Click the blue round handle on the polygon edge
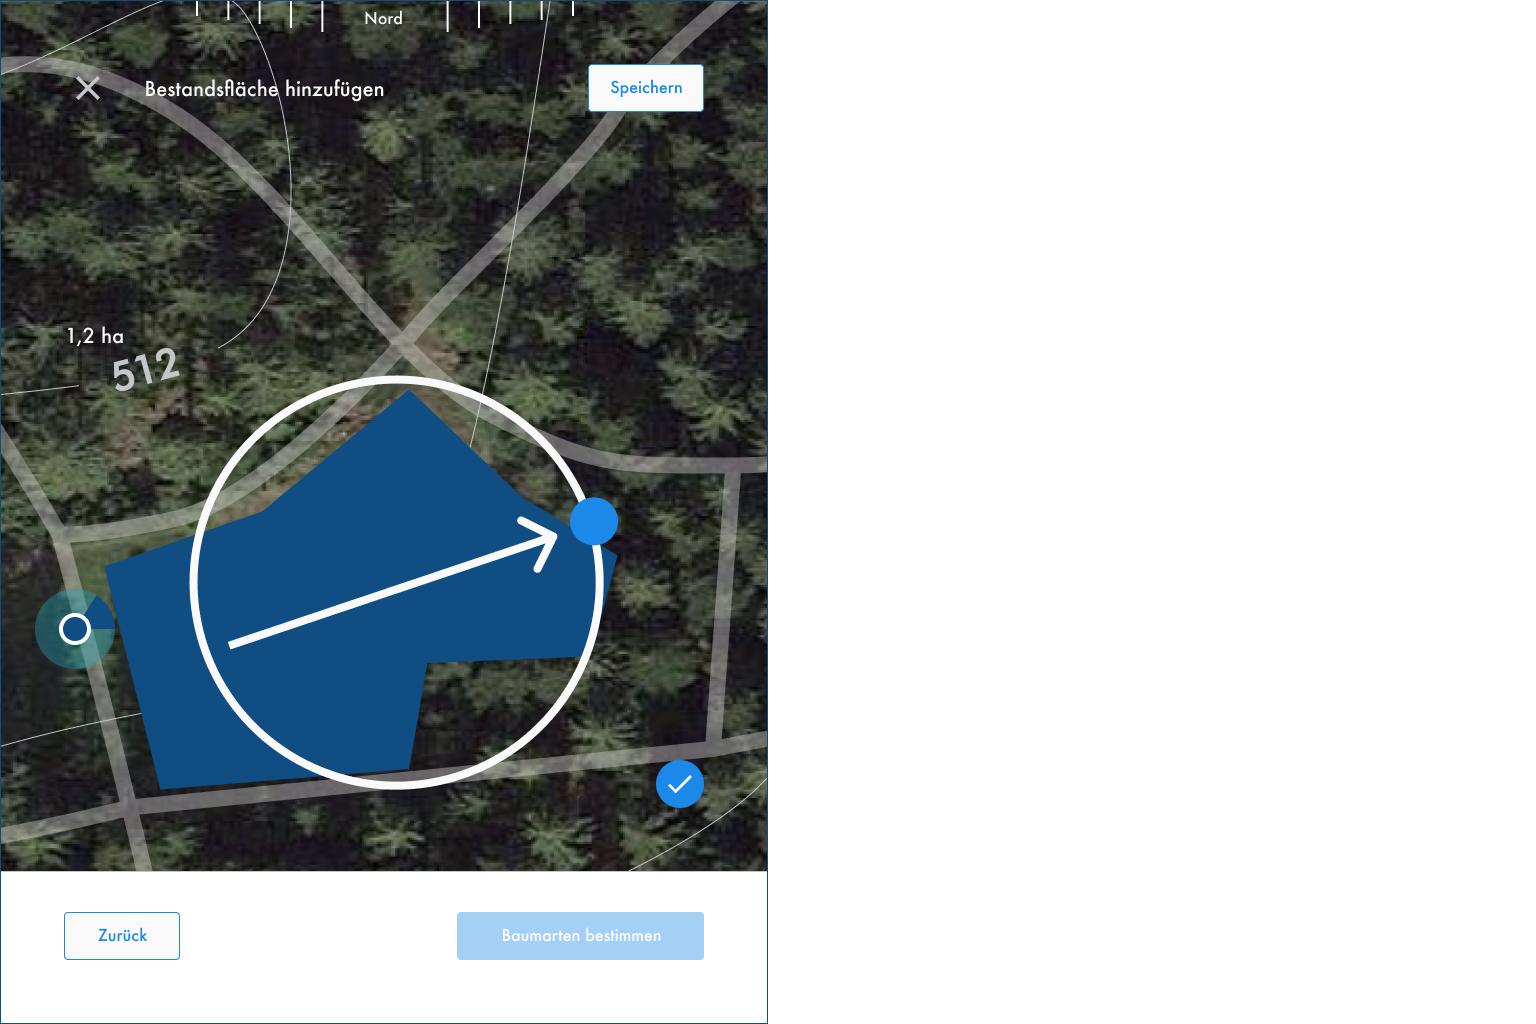Image resolution: width=1536 pixels, height=1024 pixels. 594,522
